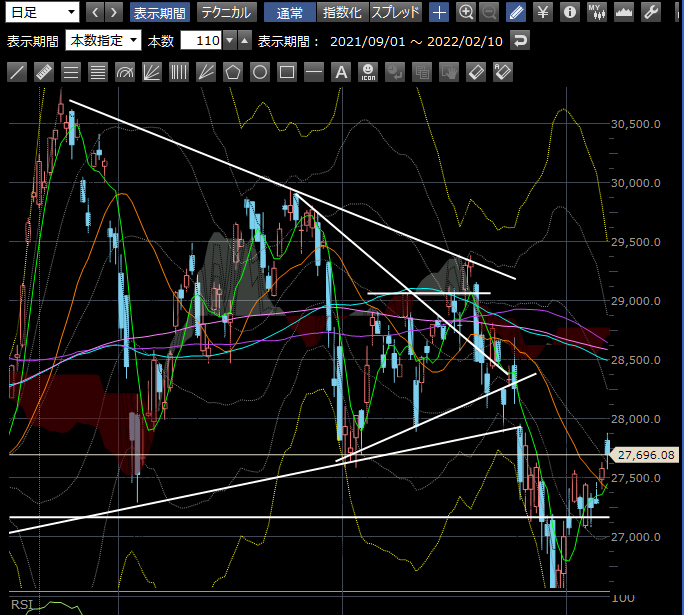
Task: Pick the rectangle drawing tool
Action: click(287, 72)
